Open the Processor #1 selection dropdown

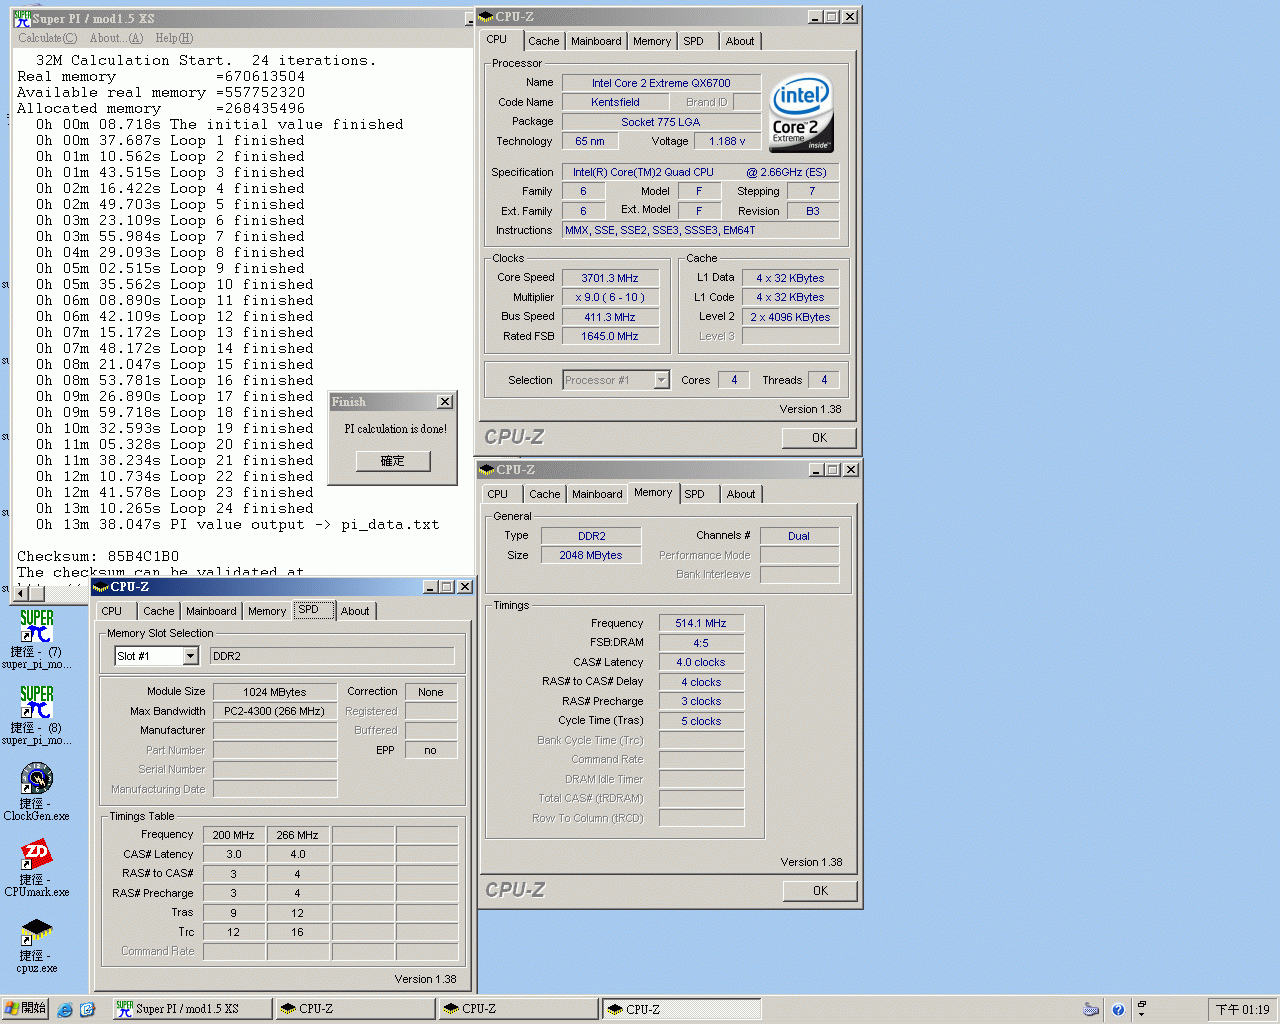661,380
